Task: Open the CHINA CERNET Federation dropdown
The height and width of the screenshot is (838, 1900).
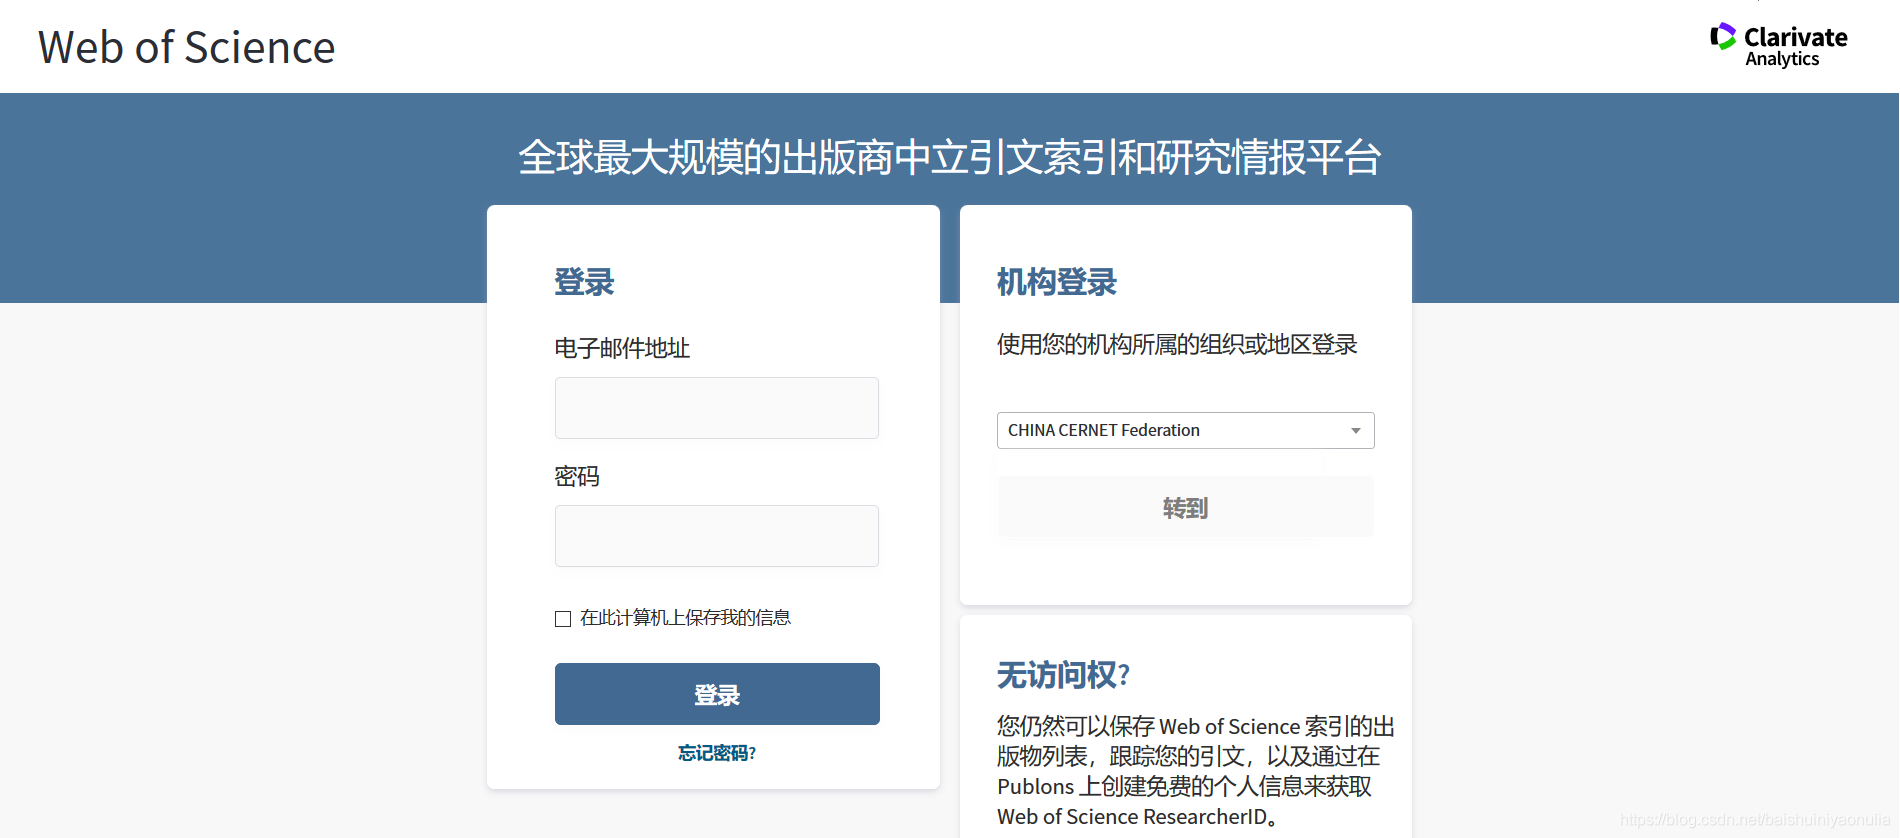Action: point(1185,430)
